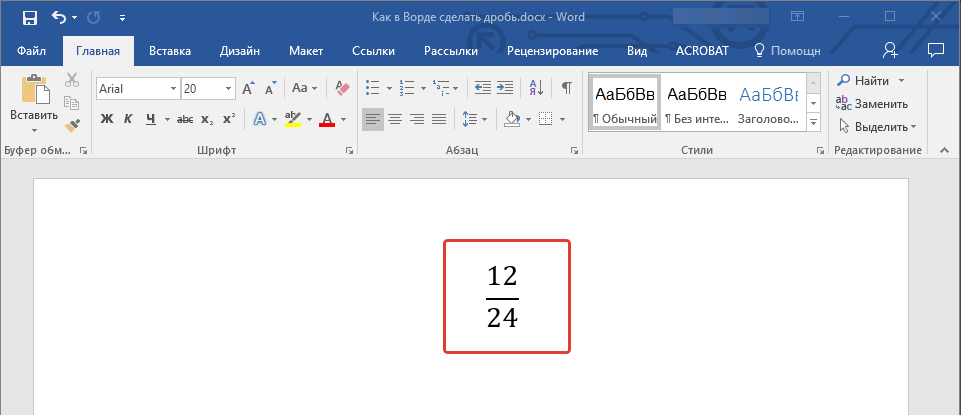The image size is (961, 415).
Task: Switch to the Вставка tab
Action: (x=170, y=50)
